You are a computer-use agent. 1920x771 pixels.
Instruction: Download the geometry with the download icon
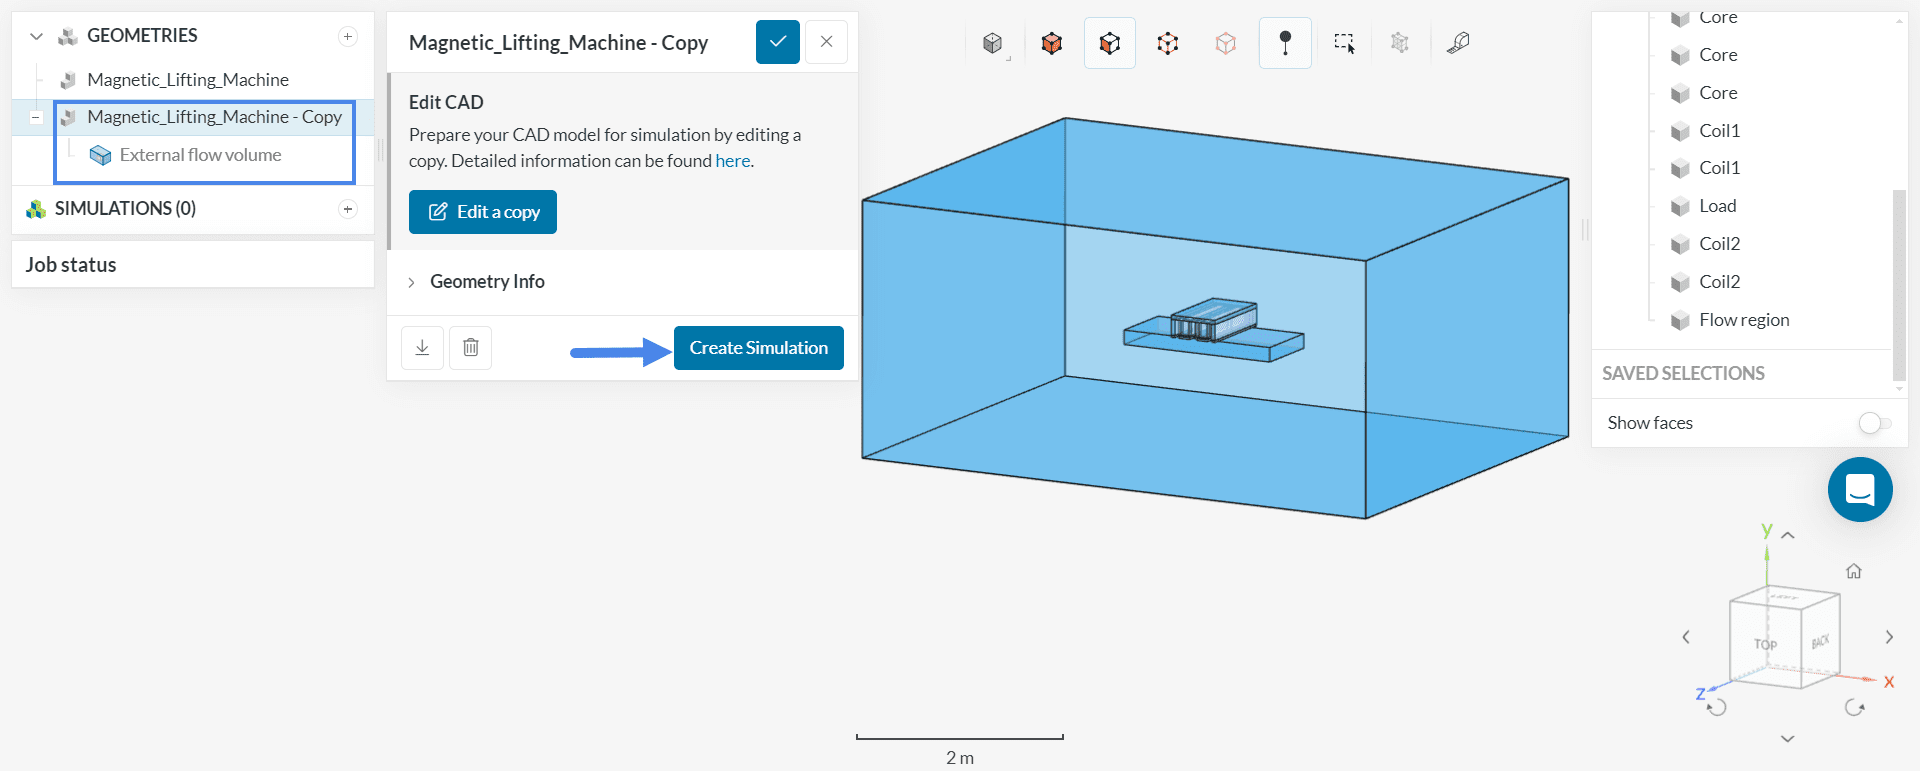422,348
